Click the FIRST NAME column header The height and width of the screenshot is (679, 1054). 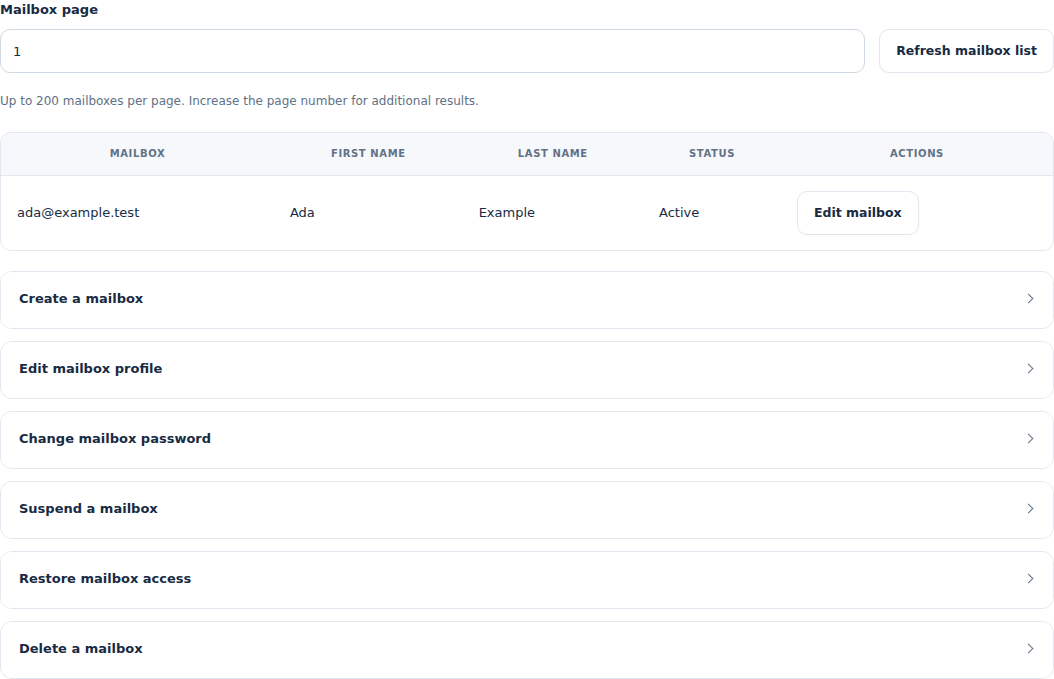[x=368, y=153]
